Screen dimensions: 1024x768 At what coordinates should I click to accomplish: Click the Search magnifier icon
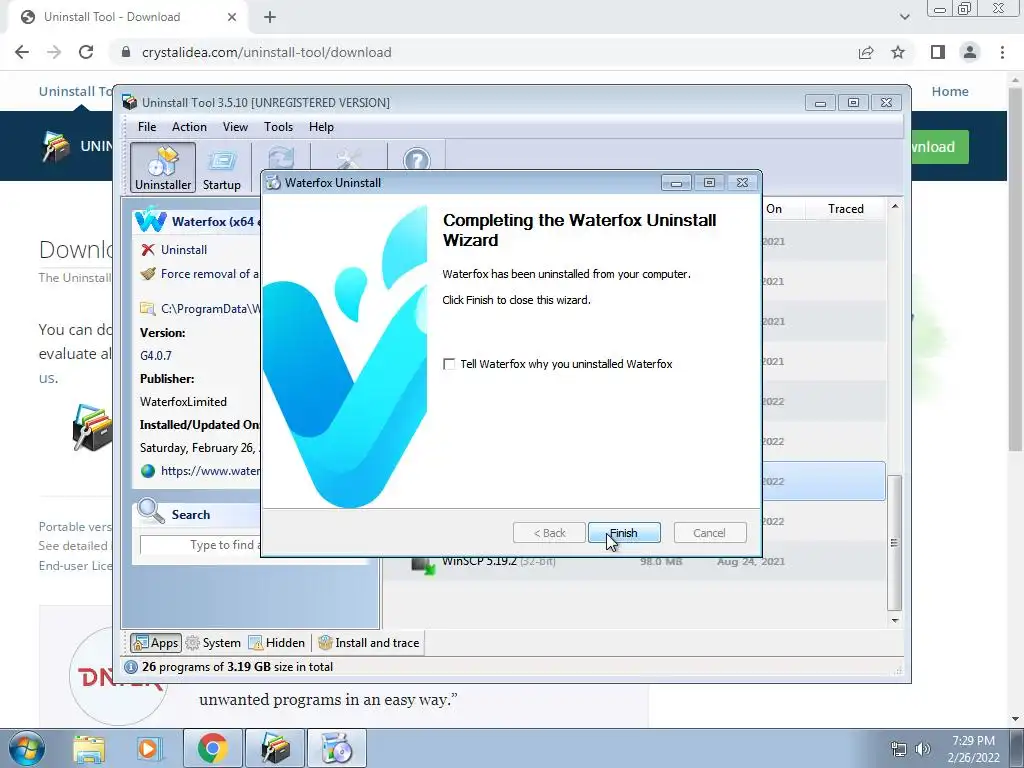(151, 511)
